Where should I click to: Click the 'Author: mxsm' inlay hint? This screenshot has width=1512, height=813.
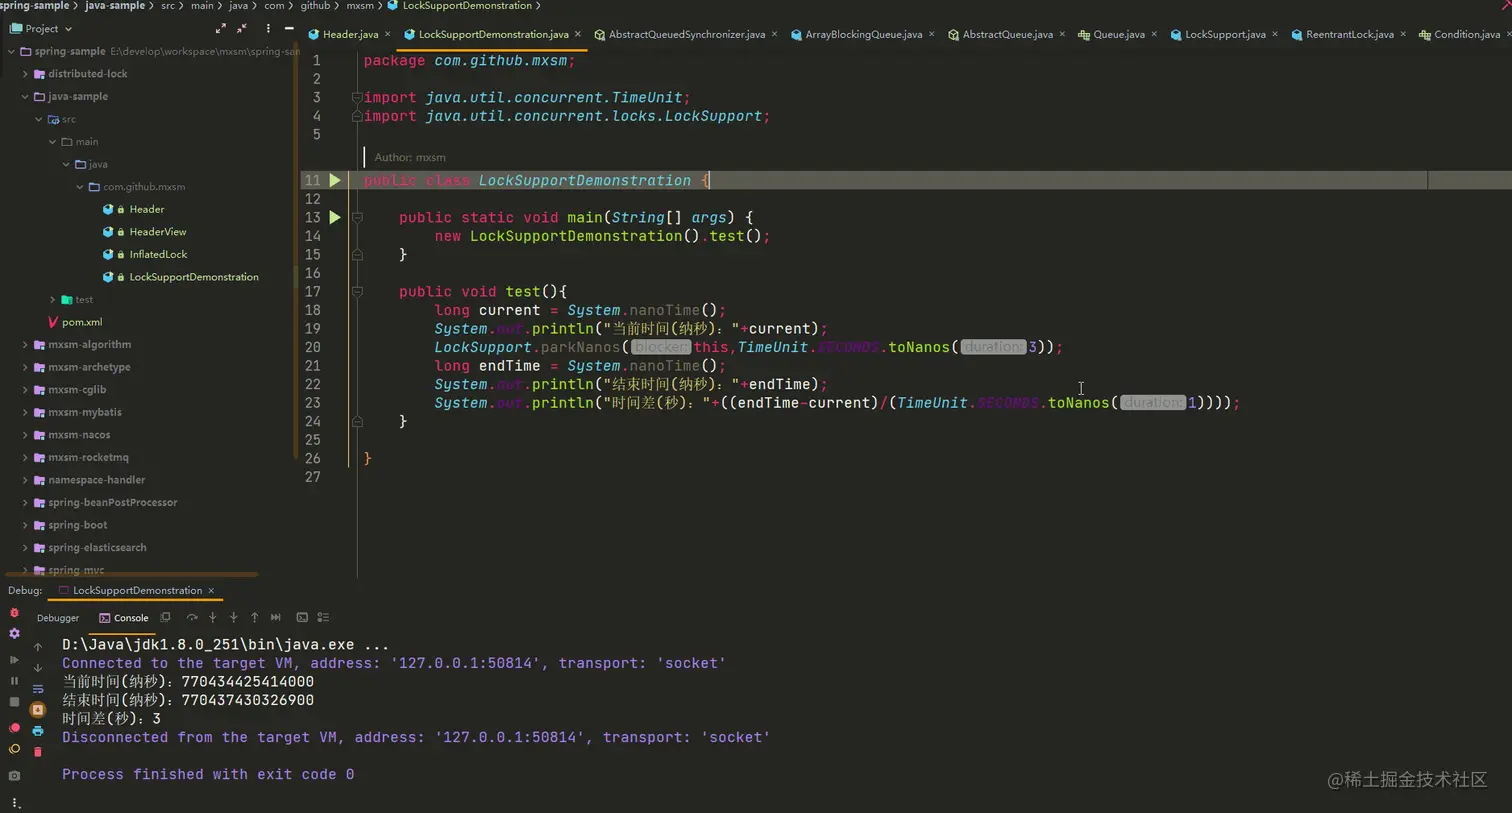click(410, 158)
